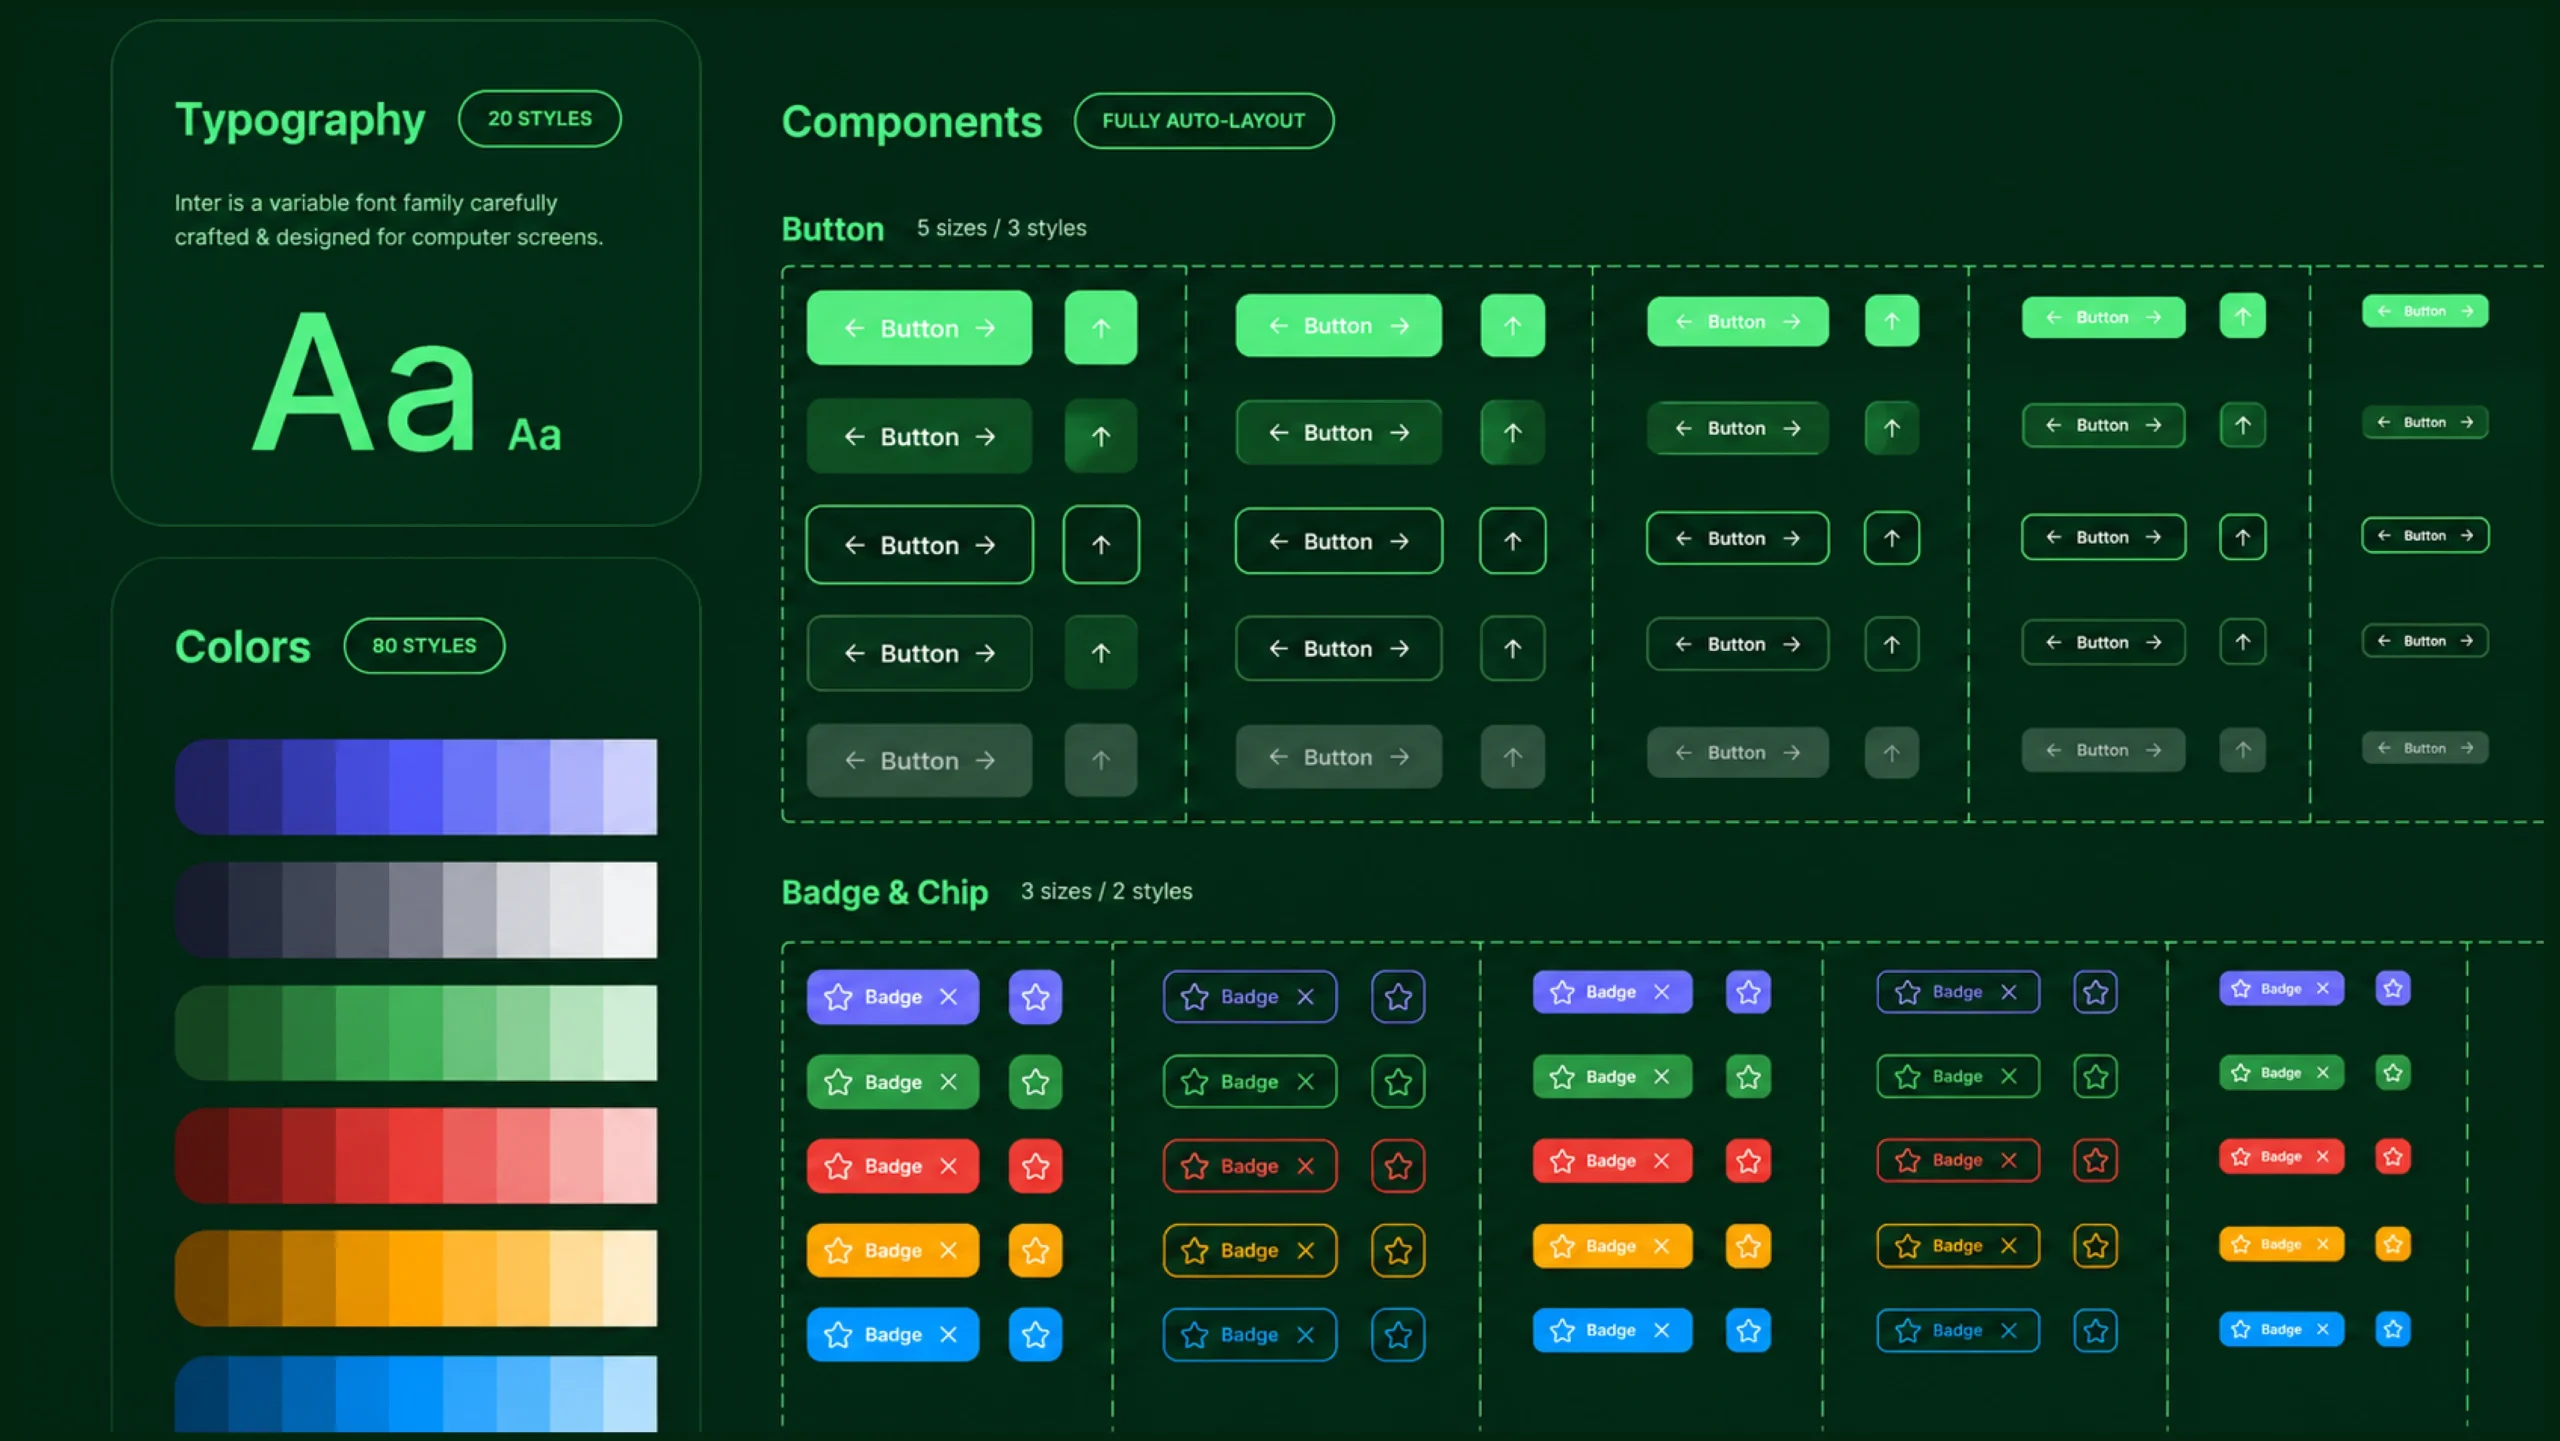Click the large outlined blue star icon chip
The image size is (2560, 1441).
click(x=1398, y=1334)
